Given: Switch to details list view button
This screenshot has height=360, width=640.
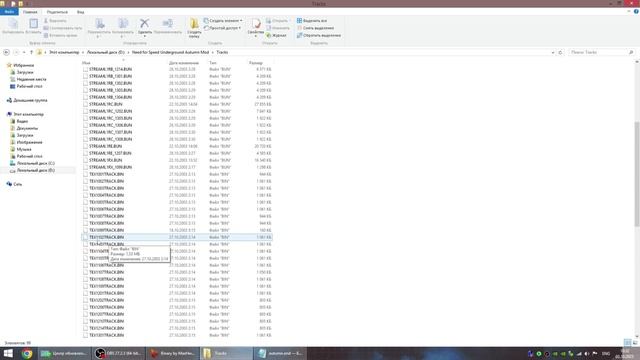Looking at the screenshot, I should click(627, 342).
